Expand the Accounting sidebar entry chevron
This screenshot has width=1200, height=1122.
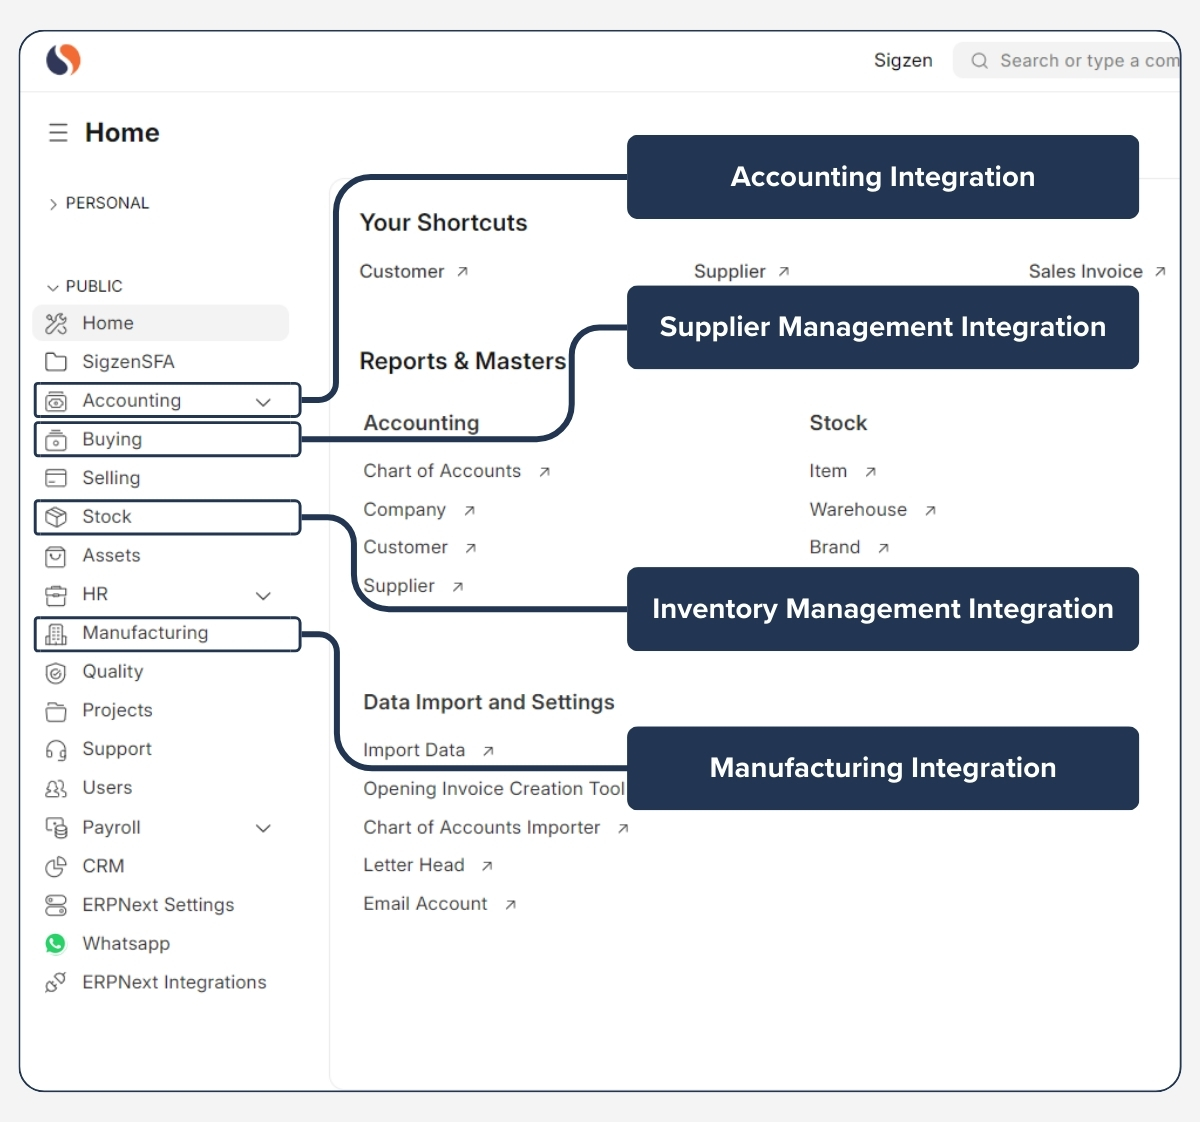tap(263, 400)
